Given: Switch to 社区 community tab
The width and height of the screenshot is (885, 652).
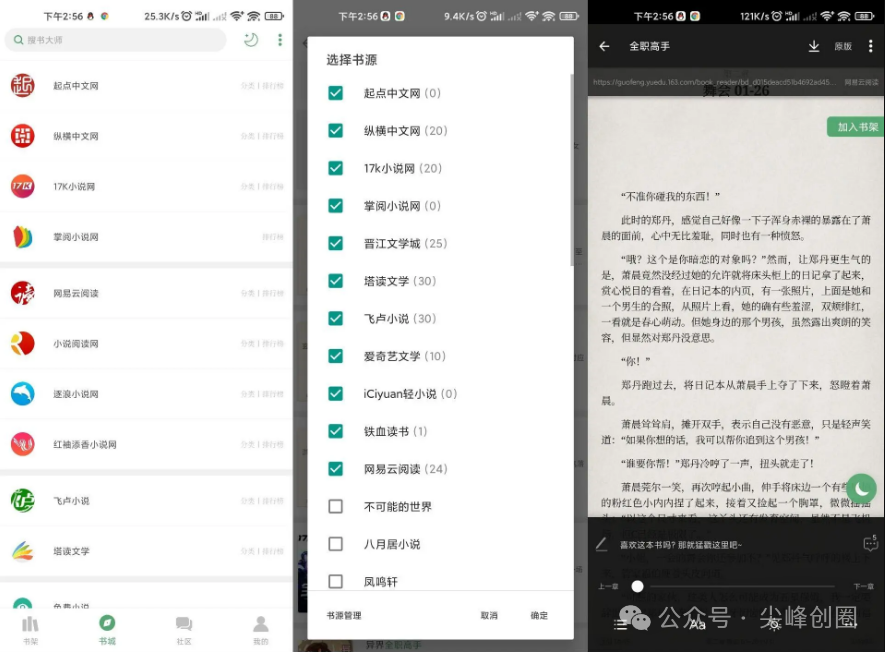Looking at the screenshot, I should (x=184, y=629).
